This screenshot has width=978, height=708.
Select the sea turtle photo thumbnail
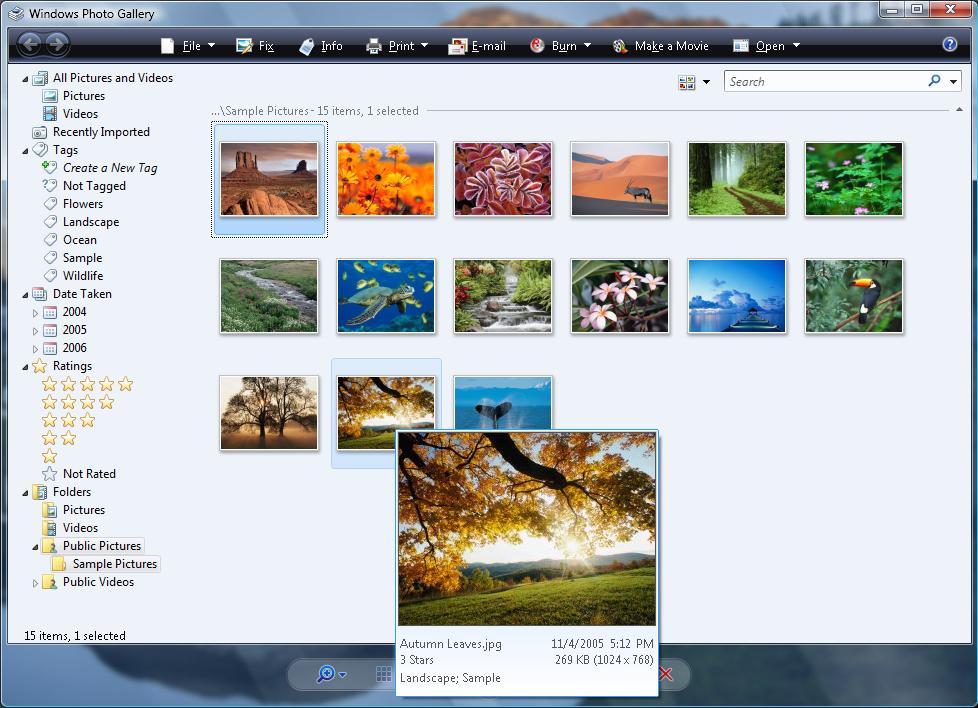point(386,296)
